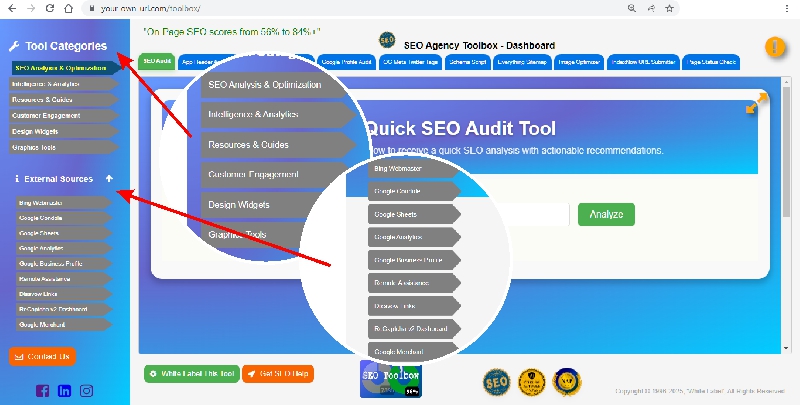Switch to OG Meta Twitter Tags tab

coord(410,62)
